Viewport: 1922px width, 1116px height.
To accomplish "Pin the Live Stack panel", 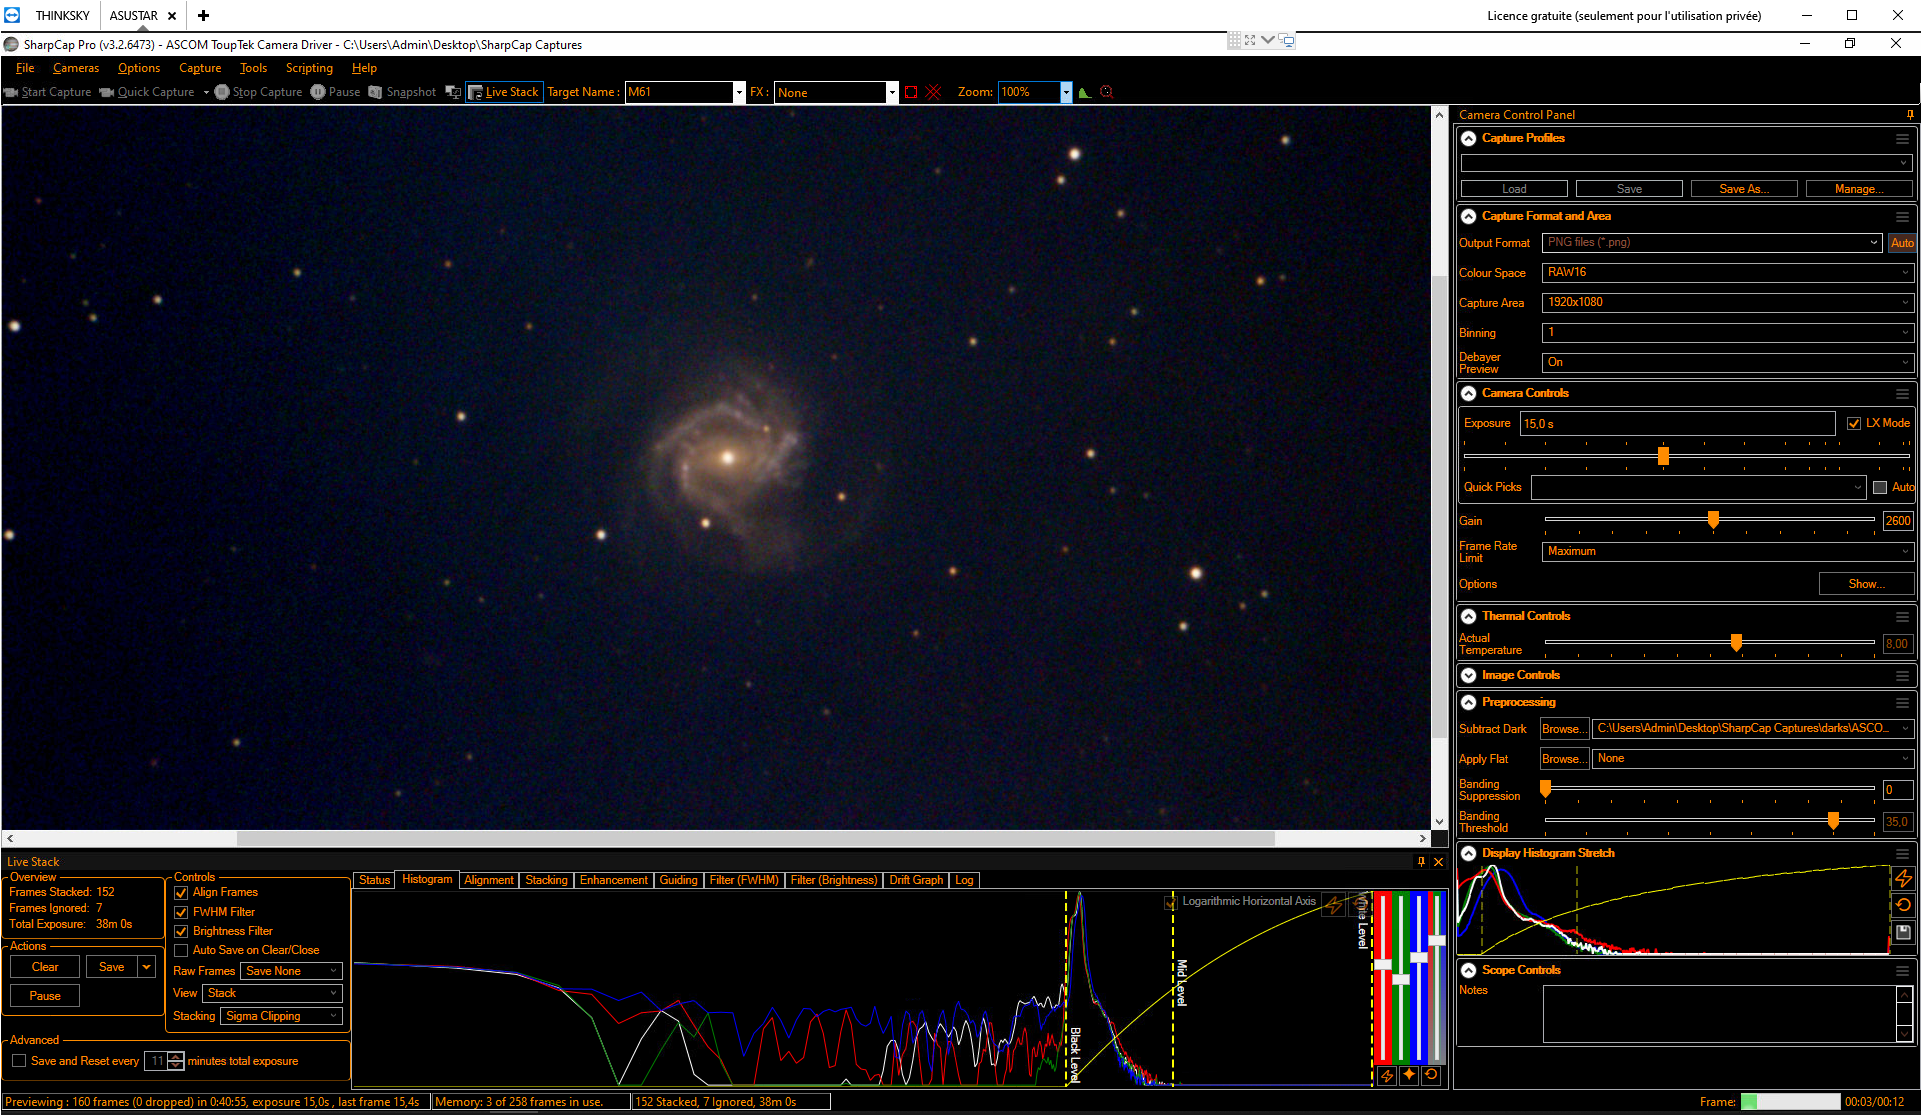I will coord(1421,861).
